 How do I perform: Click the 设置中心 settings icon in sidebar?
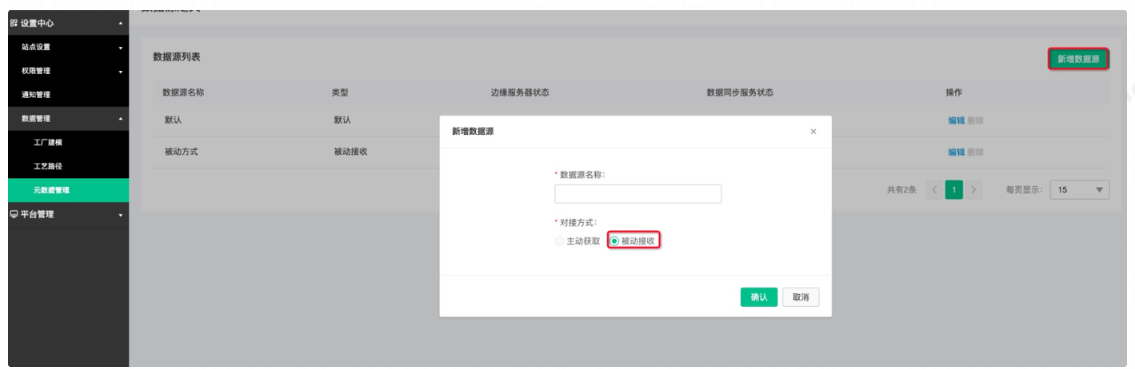click(14, 23)
